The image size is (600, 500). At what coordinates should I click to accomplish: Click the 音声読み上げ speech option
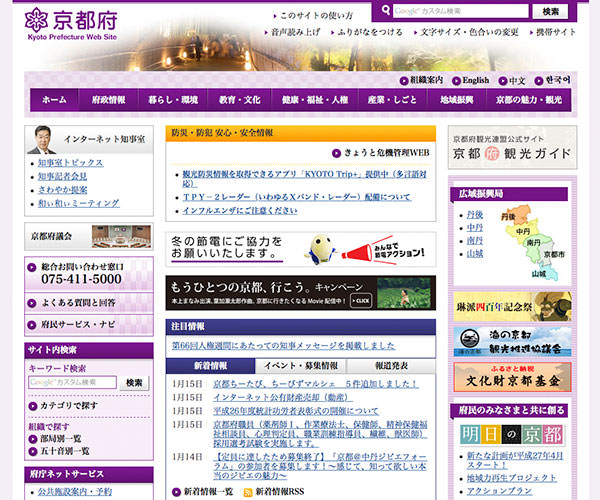coord(293,32)
